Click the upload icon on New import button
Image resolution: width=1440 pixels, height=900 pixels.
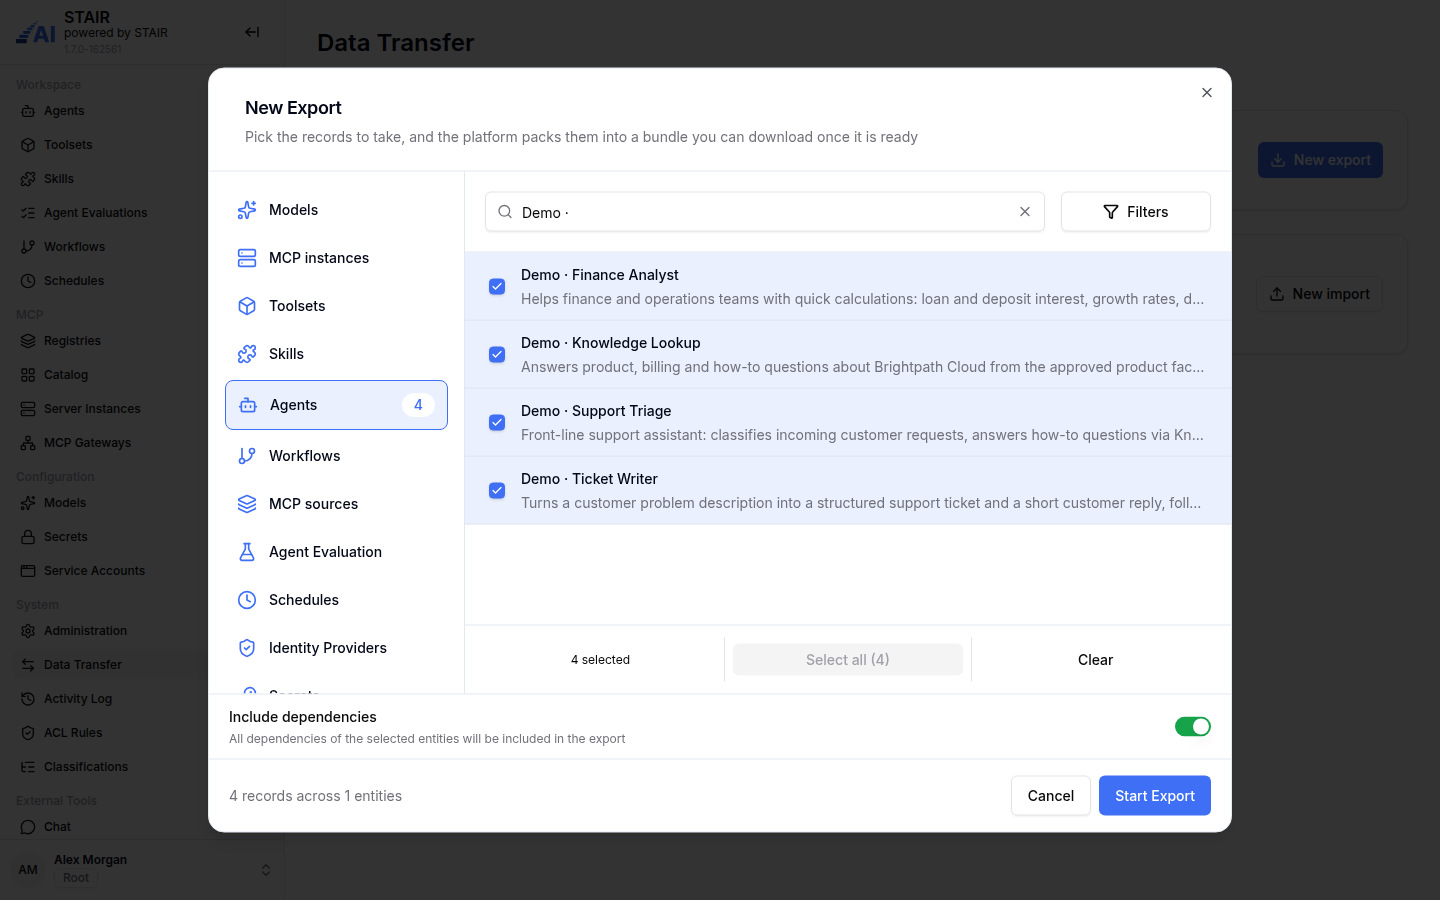click(x=1277, y=294)
